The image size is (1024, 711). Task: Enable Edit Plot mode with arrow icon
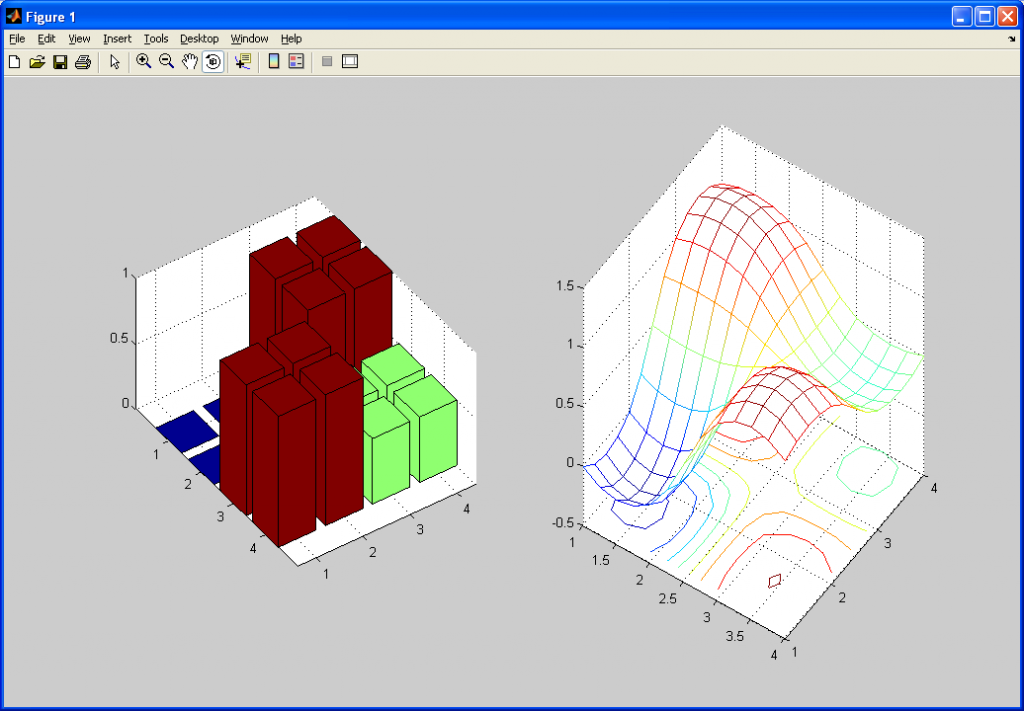coord(114,61)
